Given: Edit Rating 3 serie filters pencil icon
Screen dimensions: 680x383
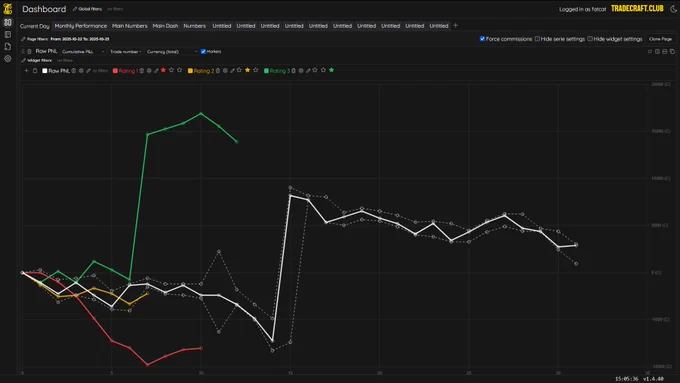Looking at the screenshot, I should 308,71.
